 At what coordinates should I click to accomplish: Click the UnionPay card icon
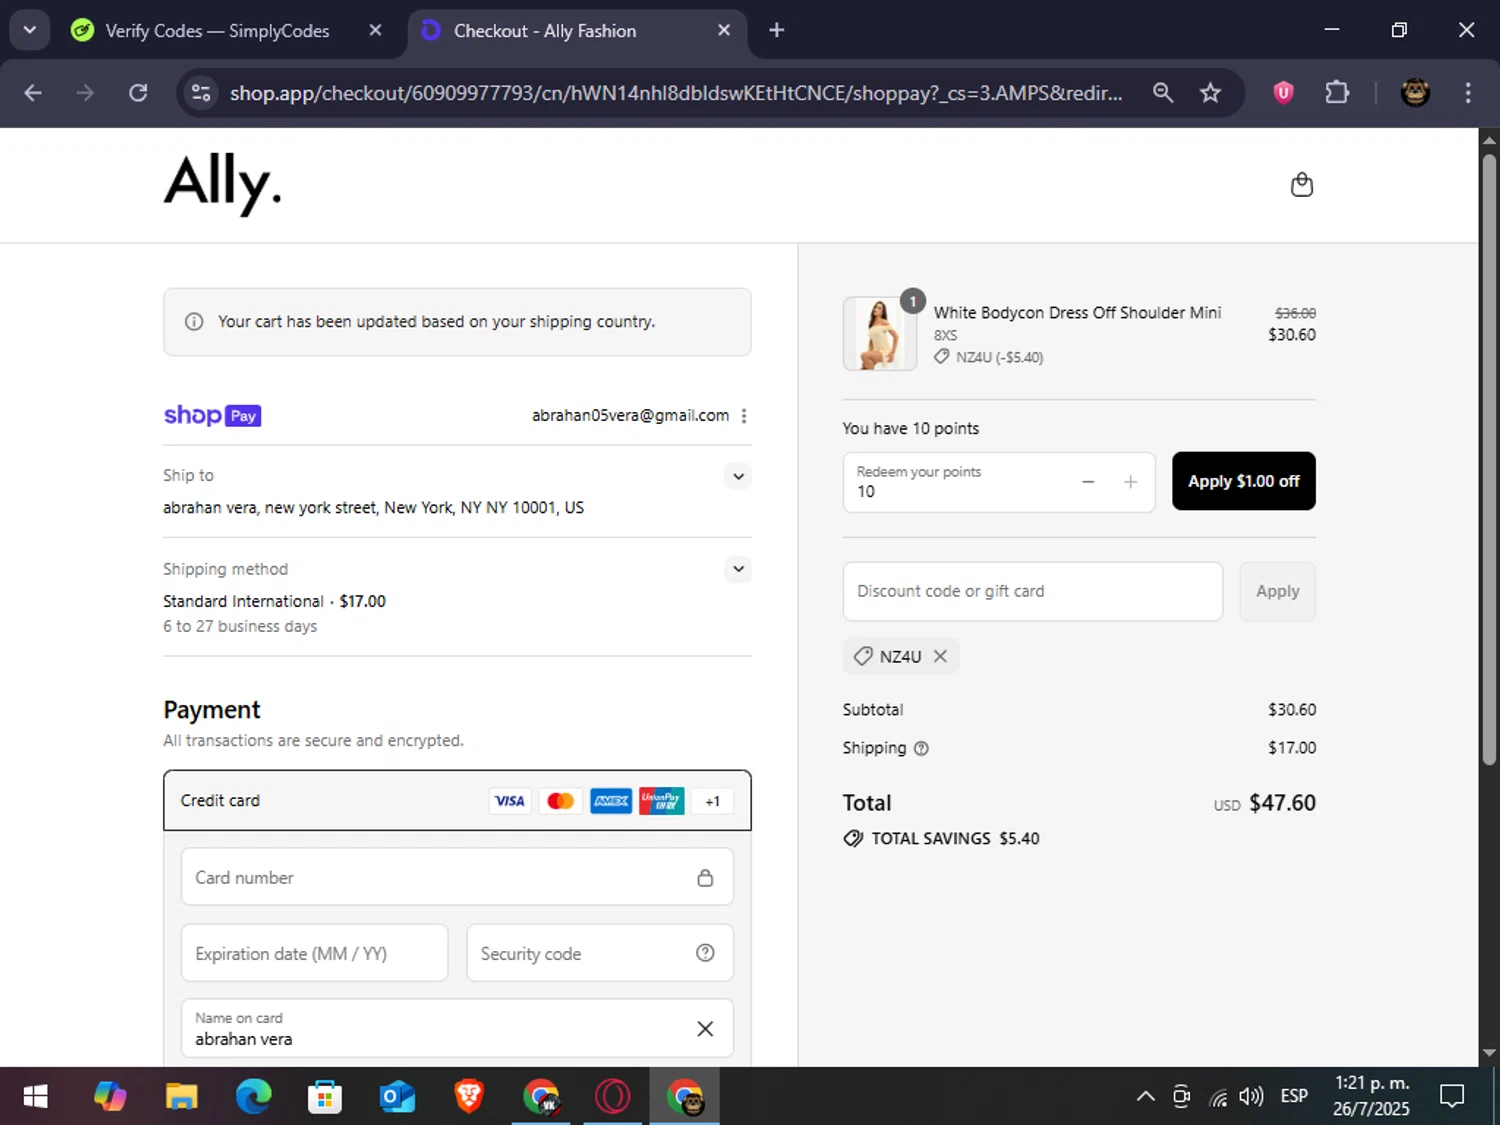point(661,801)
